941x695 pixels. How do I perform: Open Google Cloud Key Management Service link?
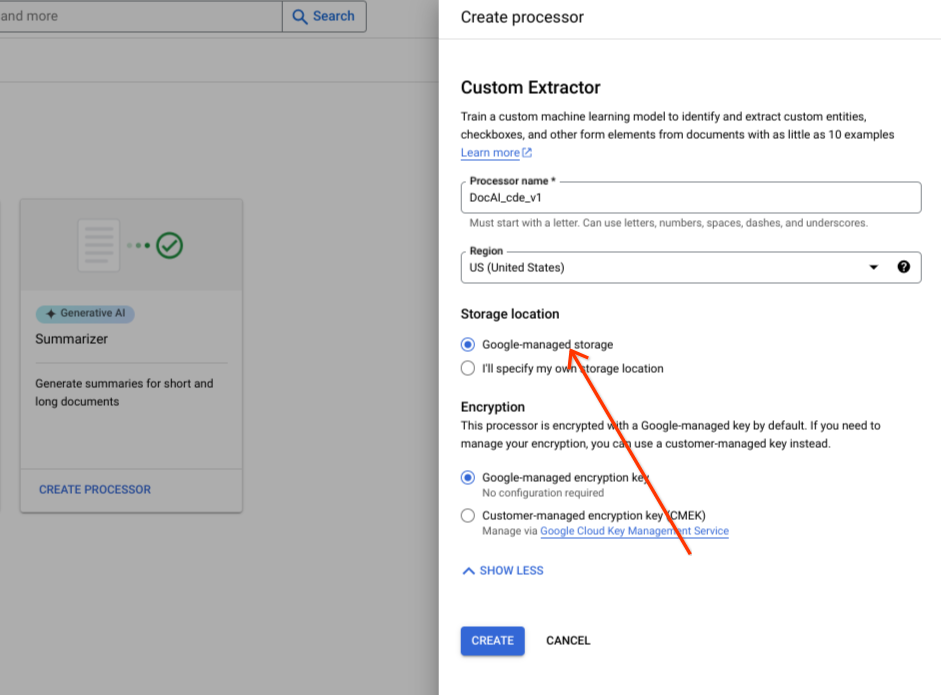[634, 531]
